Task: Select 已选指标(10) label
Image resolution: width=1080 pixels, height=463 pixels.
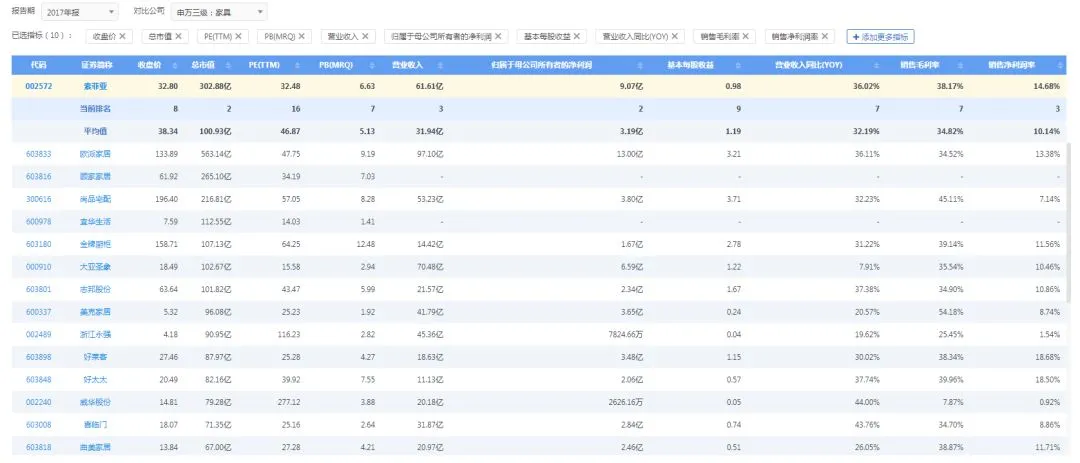Action: pos(42,36)
